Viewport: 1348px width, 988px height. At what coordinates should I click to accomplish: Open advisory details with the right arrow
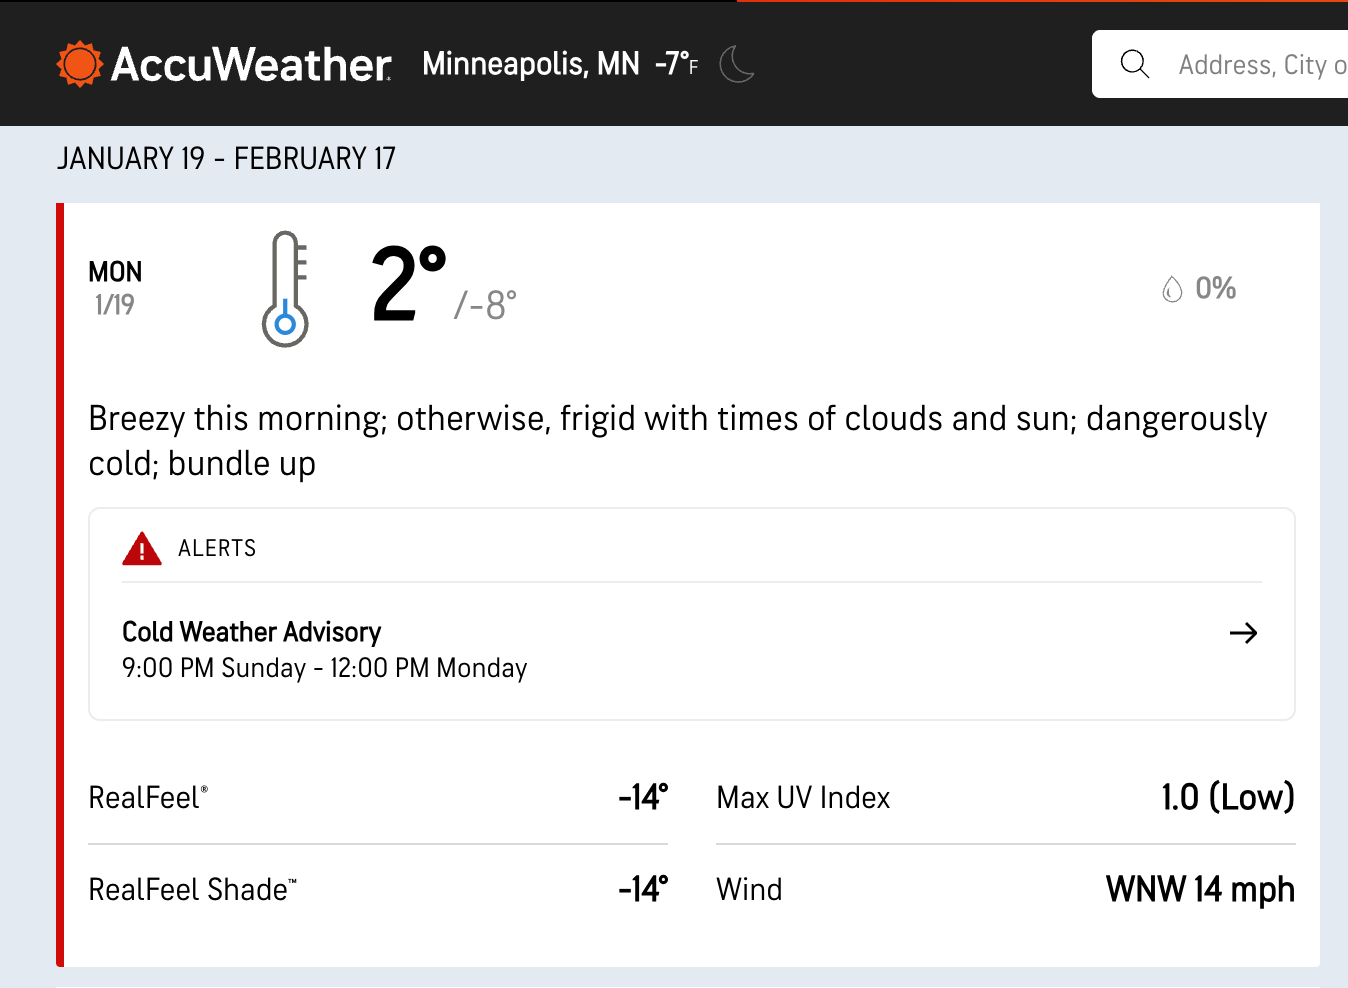point(1243,633)
